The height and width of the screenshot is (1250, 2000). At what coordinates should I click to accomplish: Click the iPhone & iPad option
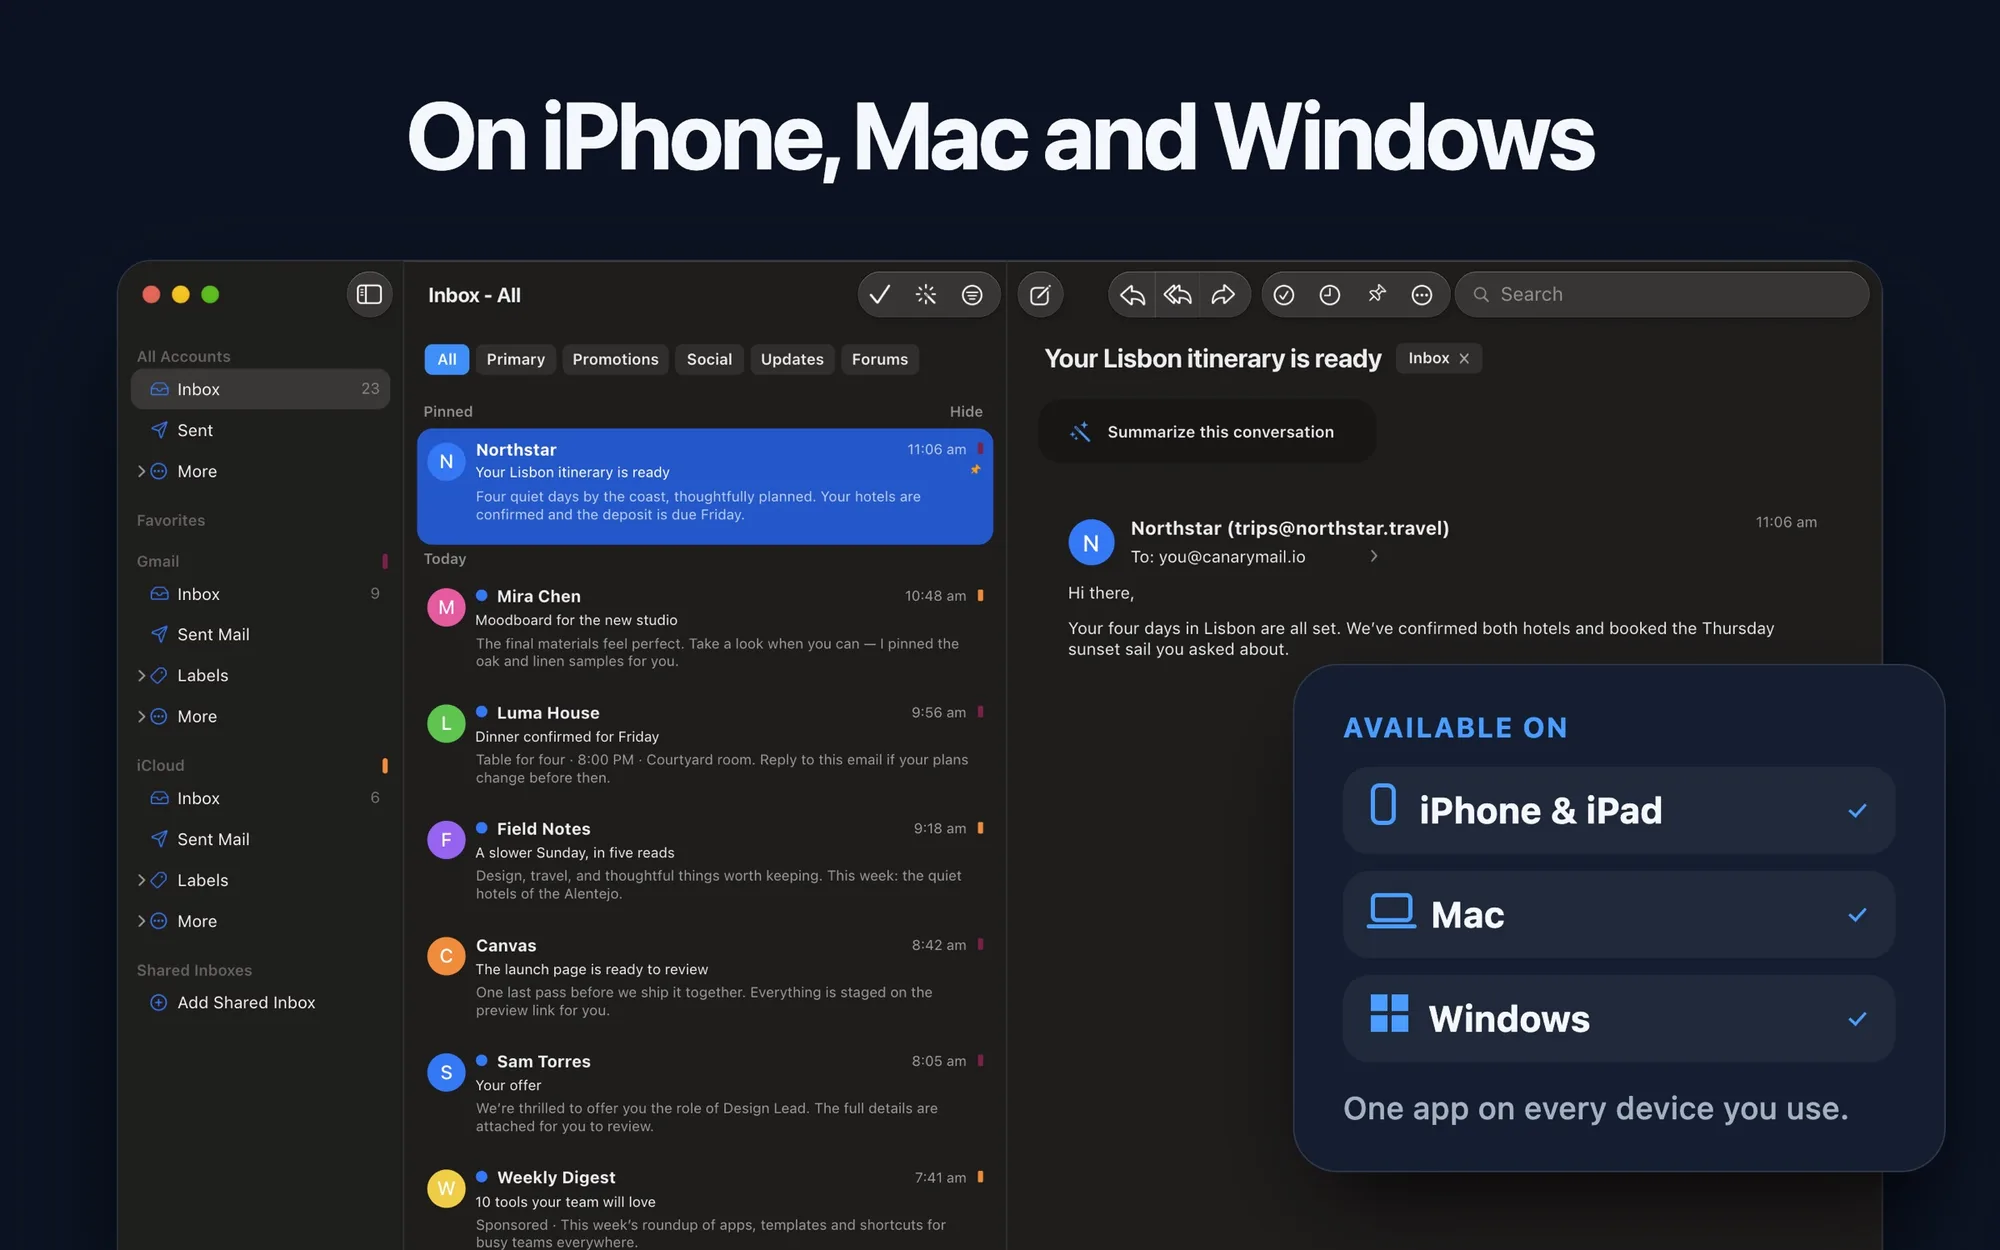[x=1618, y=810]
